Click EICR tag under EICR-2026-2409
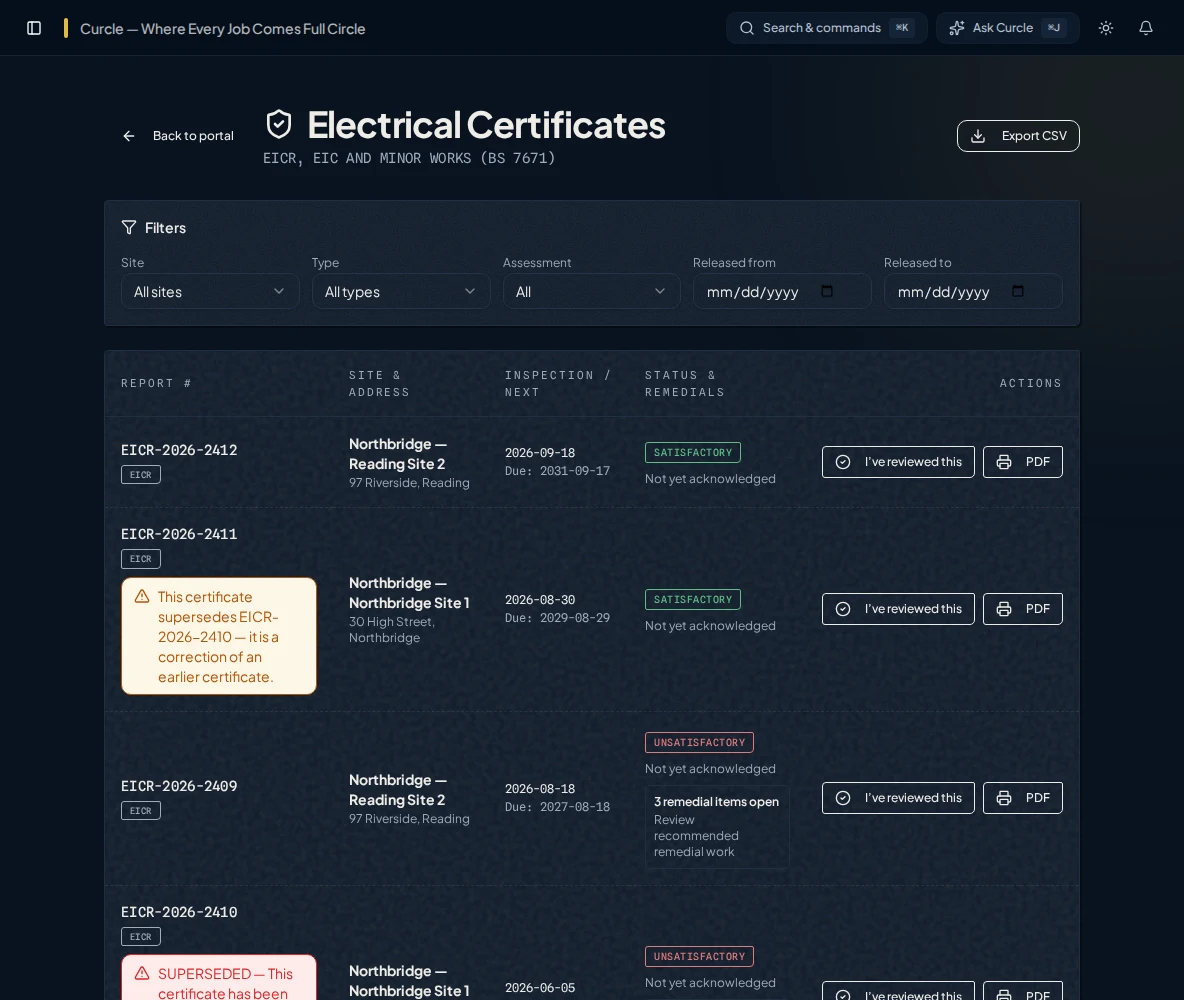 140,810
